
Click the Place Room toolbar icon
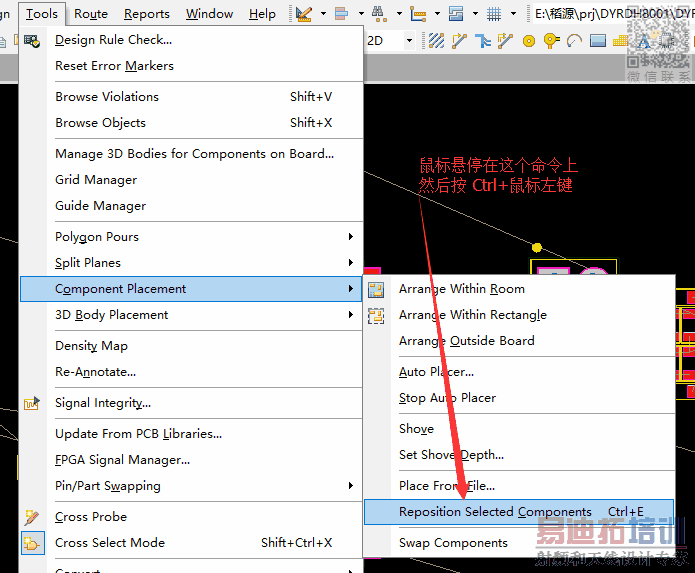456,14
